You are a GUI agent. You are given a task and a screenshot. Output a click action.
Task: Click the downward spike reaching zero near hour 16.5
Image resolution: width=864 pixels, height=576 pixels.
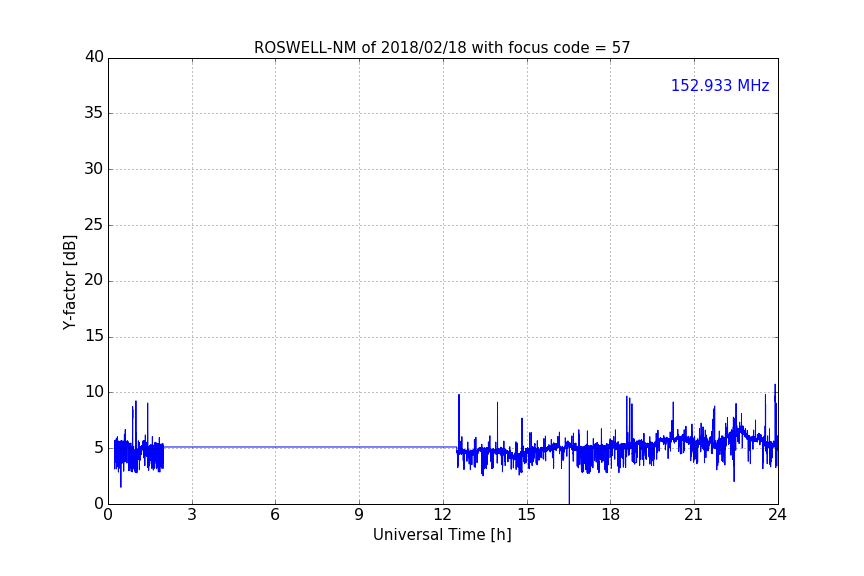(569, 480)
